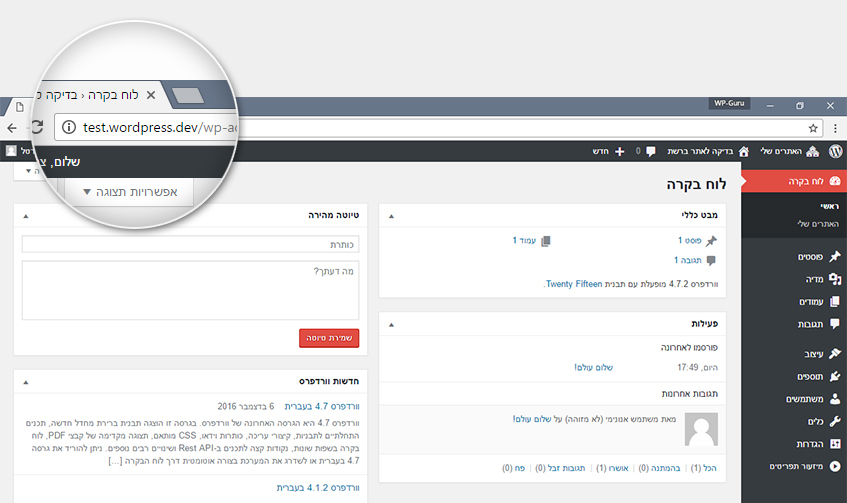Click the pages icon beside 1 עמוד
847x503 pixels.
point(546,241)
